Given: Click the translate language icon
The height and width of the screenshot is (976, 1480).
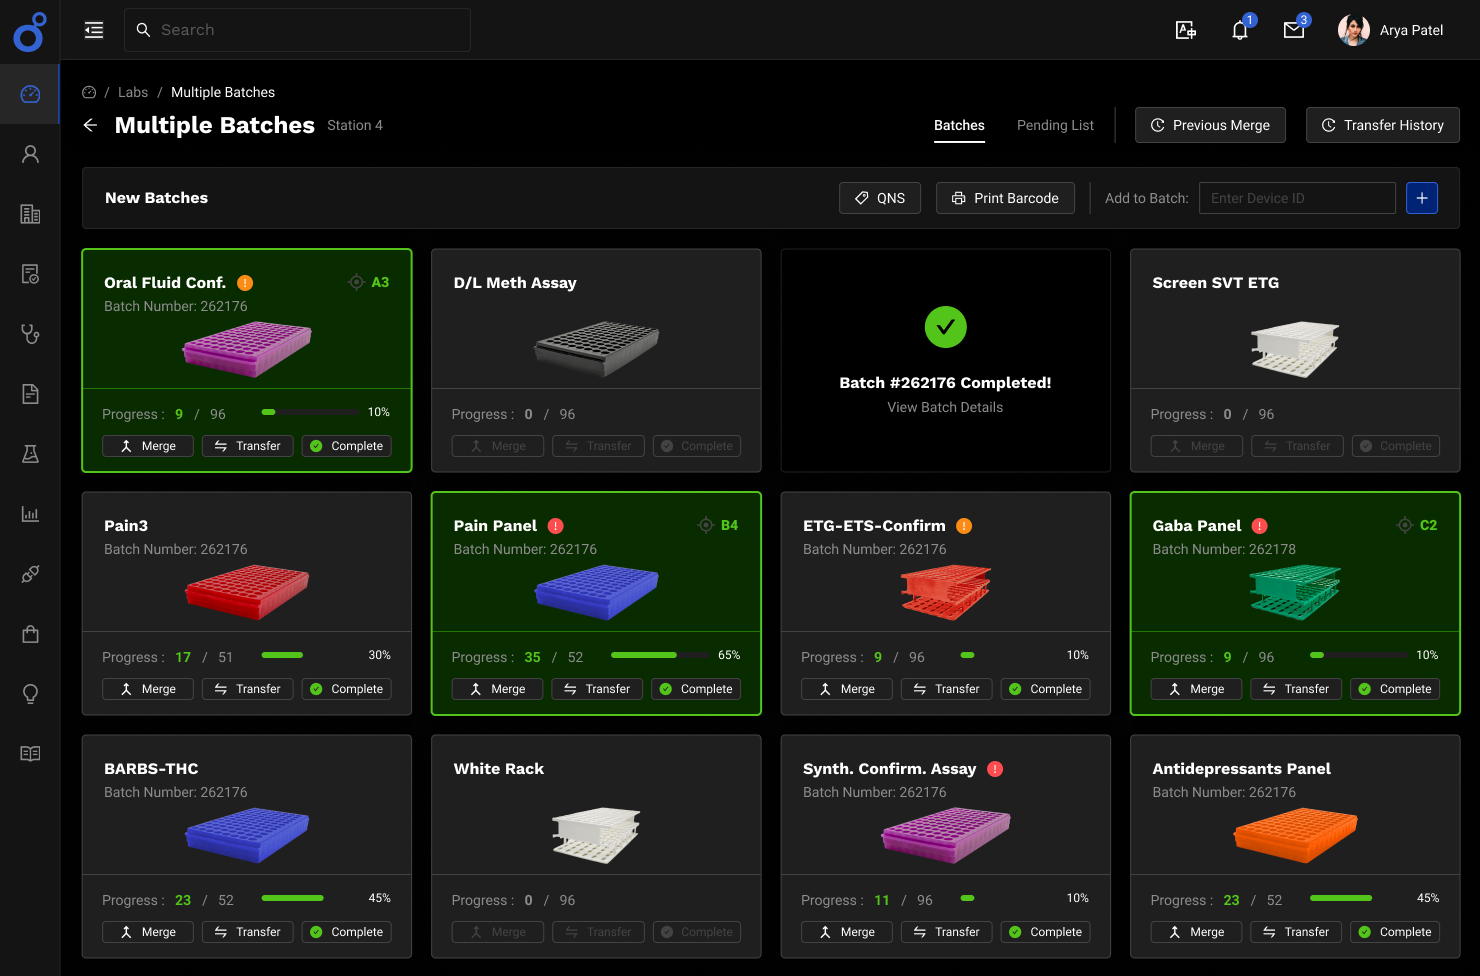Looking at the screenshot, I should pyautogui.click(x=1186, y=30).
